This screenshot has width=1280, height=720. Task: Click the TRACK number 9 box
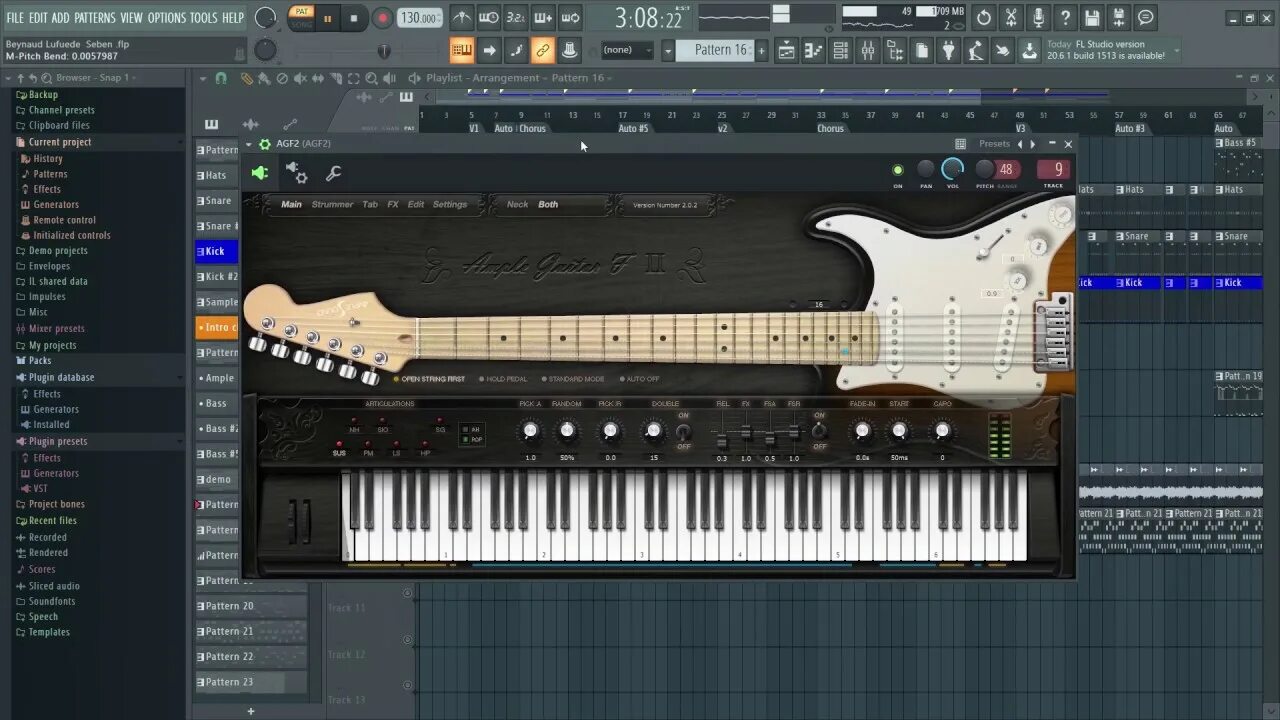pyautogui.click(x=1053, y=169)
